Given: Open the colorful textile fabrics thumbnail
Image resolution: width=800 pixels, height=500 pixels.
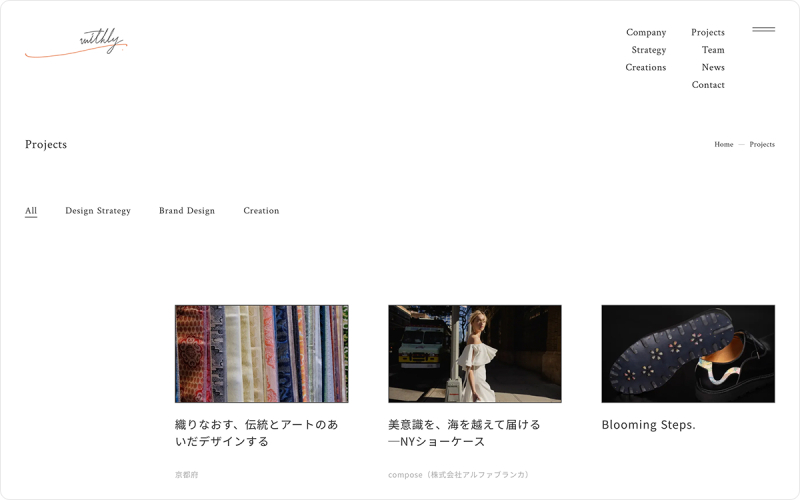Looking at the screenshot, I should 261,354.
